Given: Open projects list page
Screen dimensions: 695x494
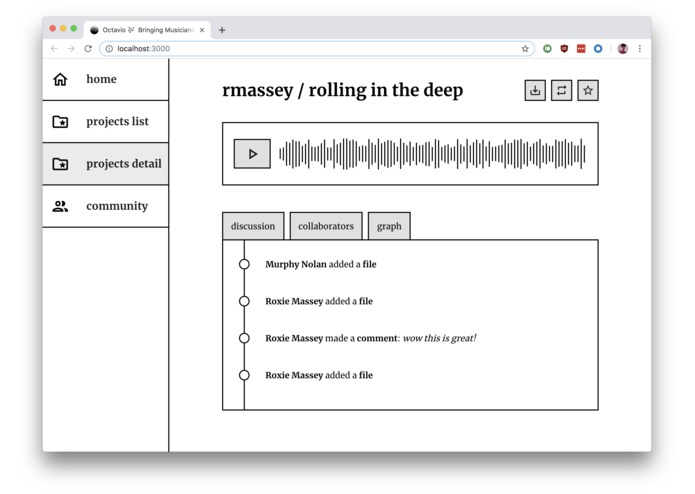Looking at the screenshot, I should (x=105, y=121).
